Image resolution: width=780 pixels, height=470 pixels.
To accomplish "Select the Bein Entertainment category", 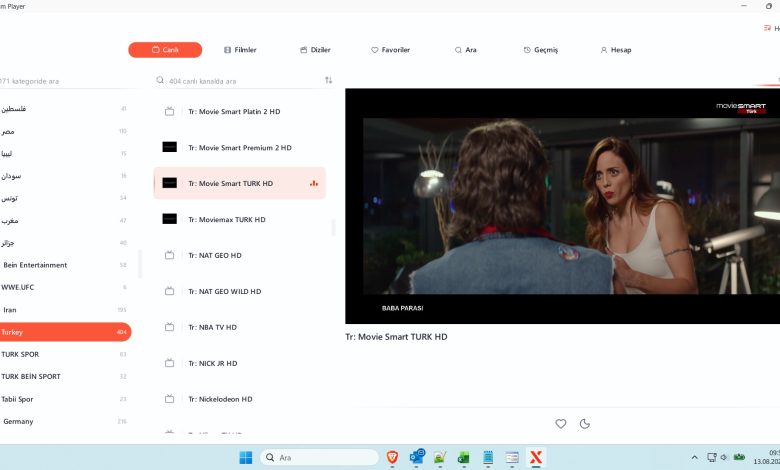I will click(65, 265).
